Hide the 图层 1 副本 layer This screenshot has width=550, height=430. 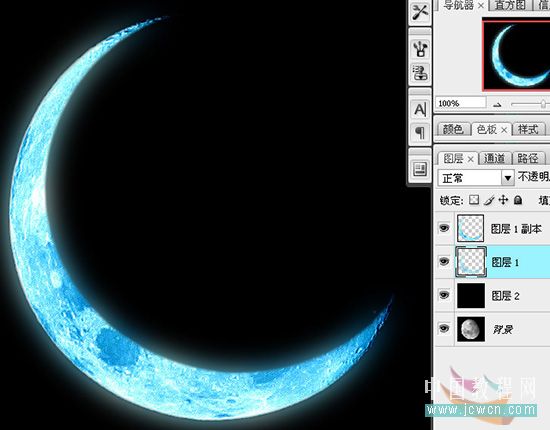coord(444,228)
